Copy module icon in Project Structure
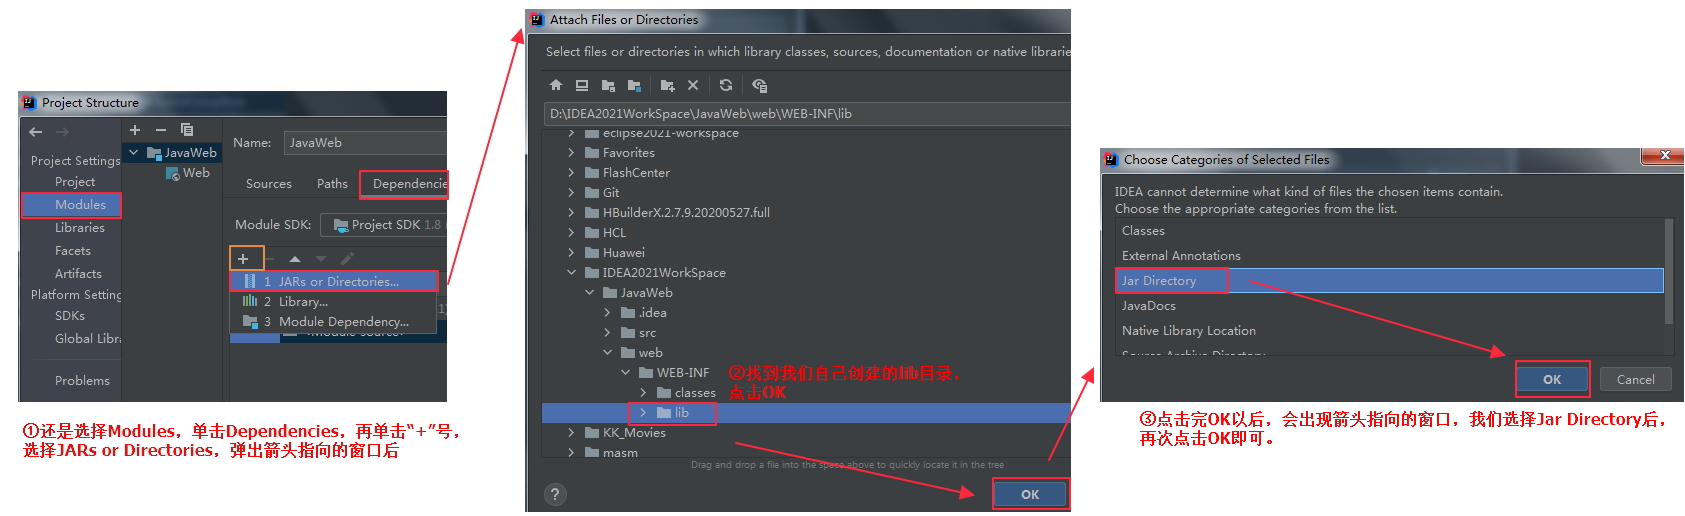Image resolution: width=1685 pixels, height=516 pixels. 187,130
